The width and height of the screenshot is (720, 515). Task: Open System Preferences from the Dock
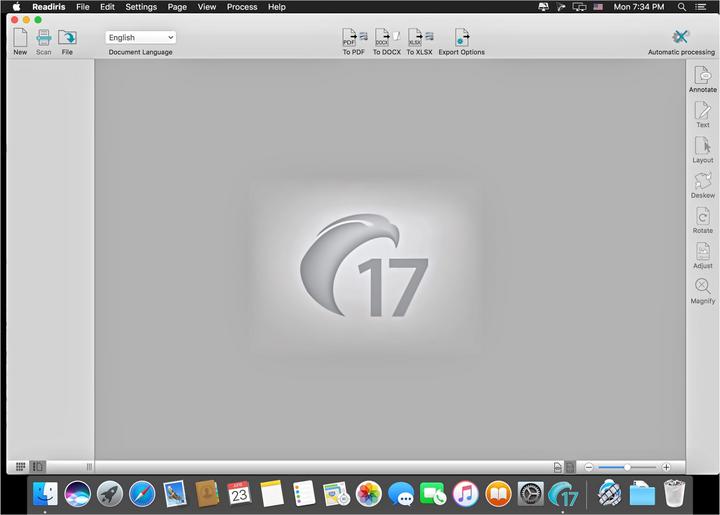coord(530,494)
